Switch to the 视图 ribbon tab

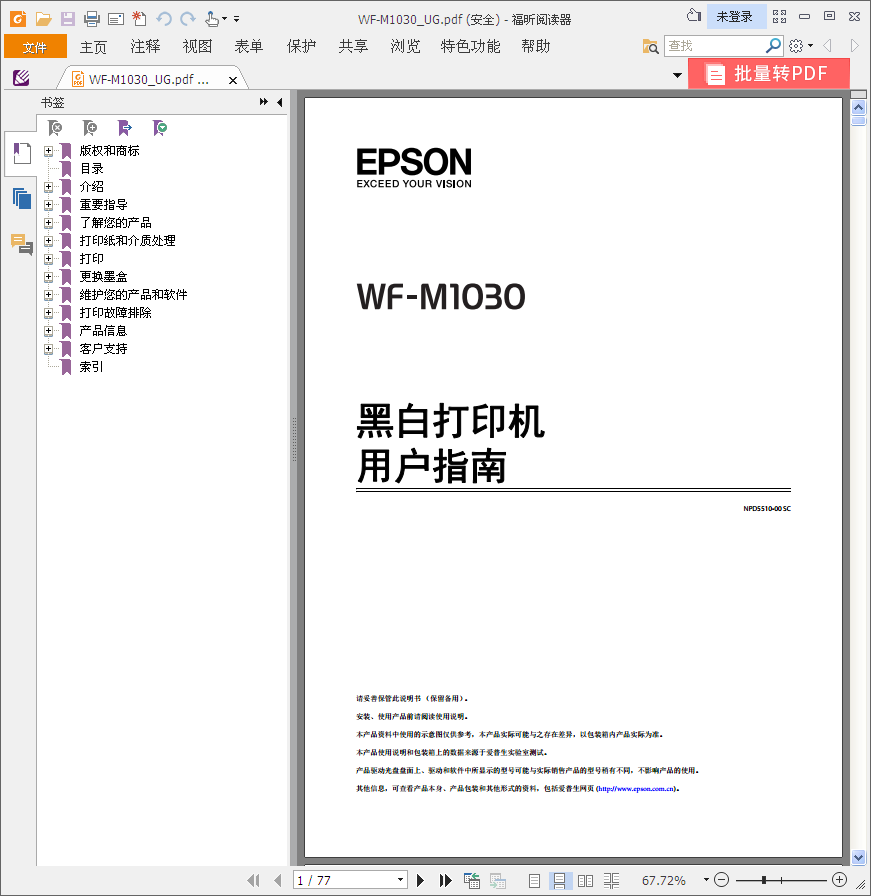pyautogui.click(x=197, y=46)
